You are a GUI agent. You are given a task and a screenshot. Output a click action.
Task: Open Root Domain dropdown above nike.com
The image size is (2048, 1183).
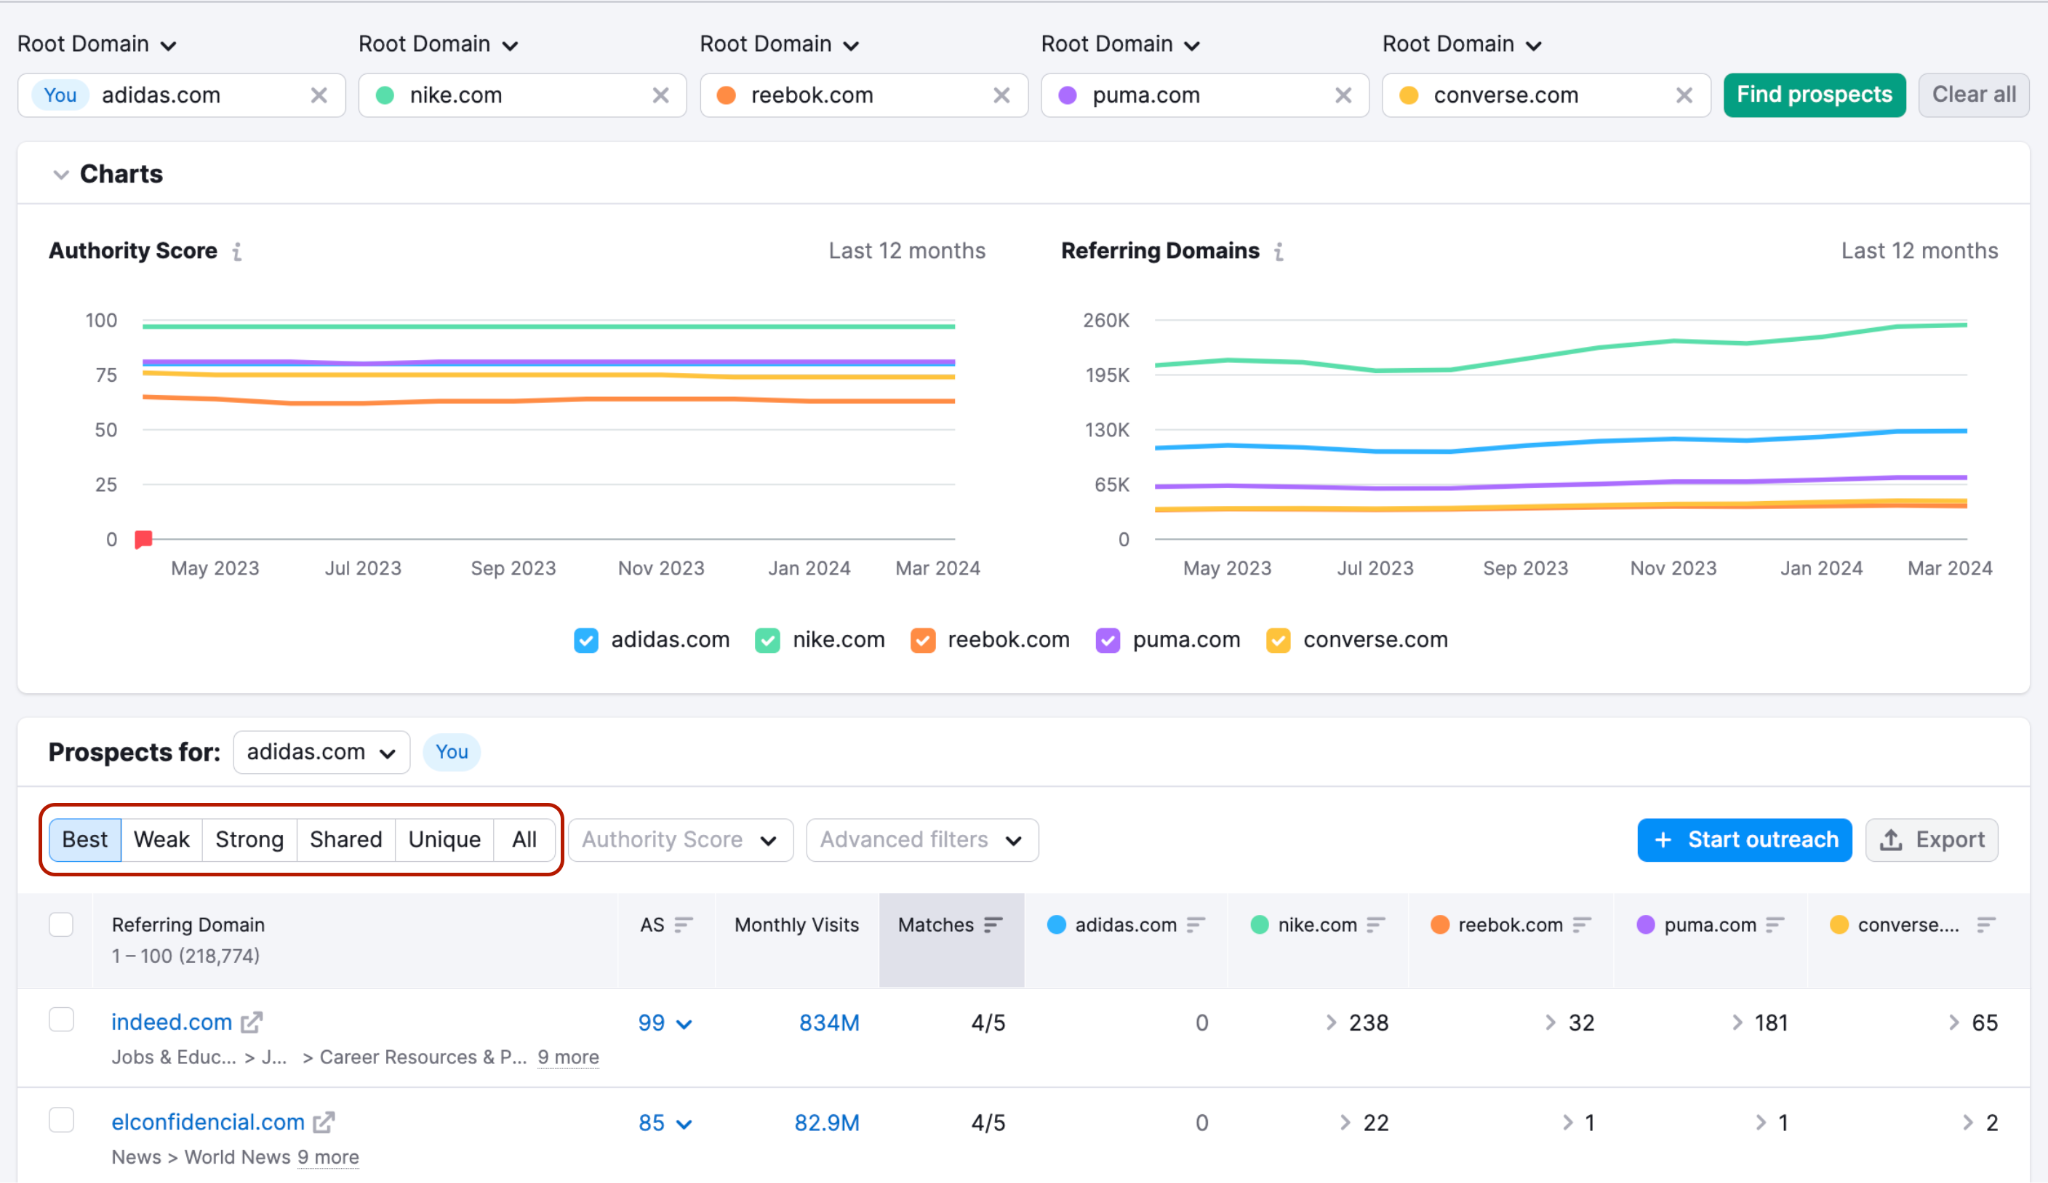coord(439,44)
